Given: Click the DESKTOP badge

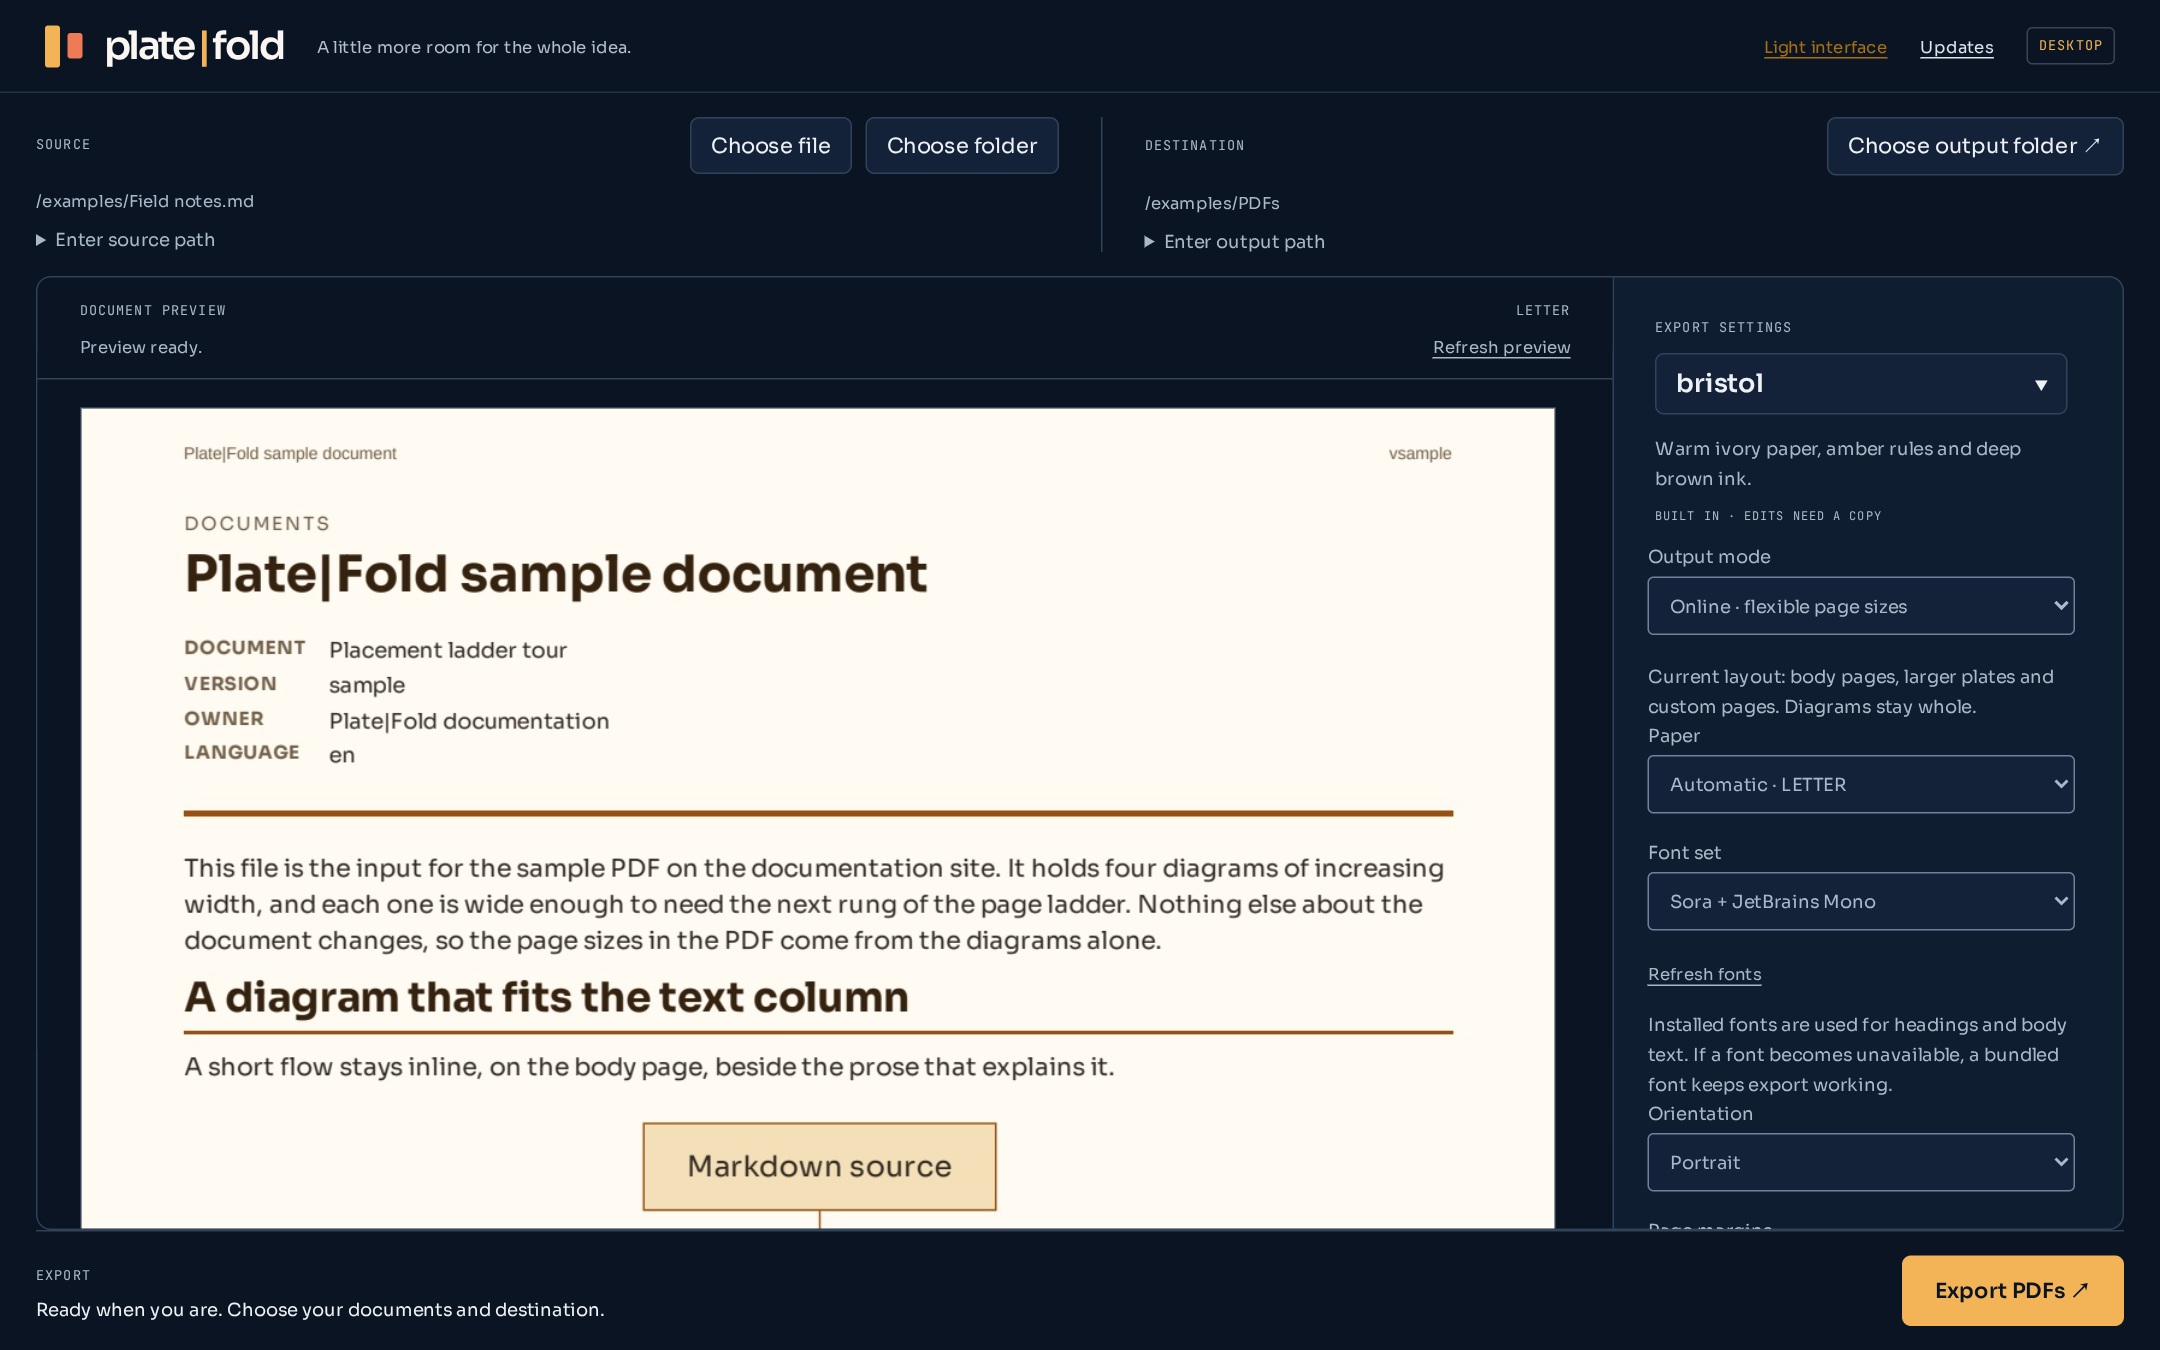Looking at the screenshot, I should point(2070,46).
